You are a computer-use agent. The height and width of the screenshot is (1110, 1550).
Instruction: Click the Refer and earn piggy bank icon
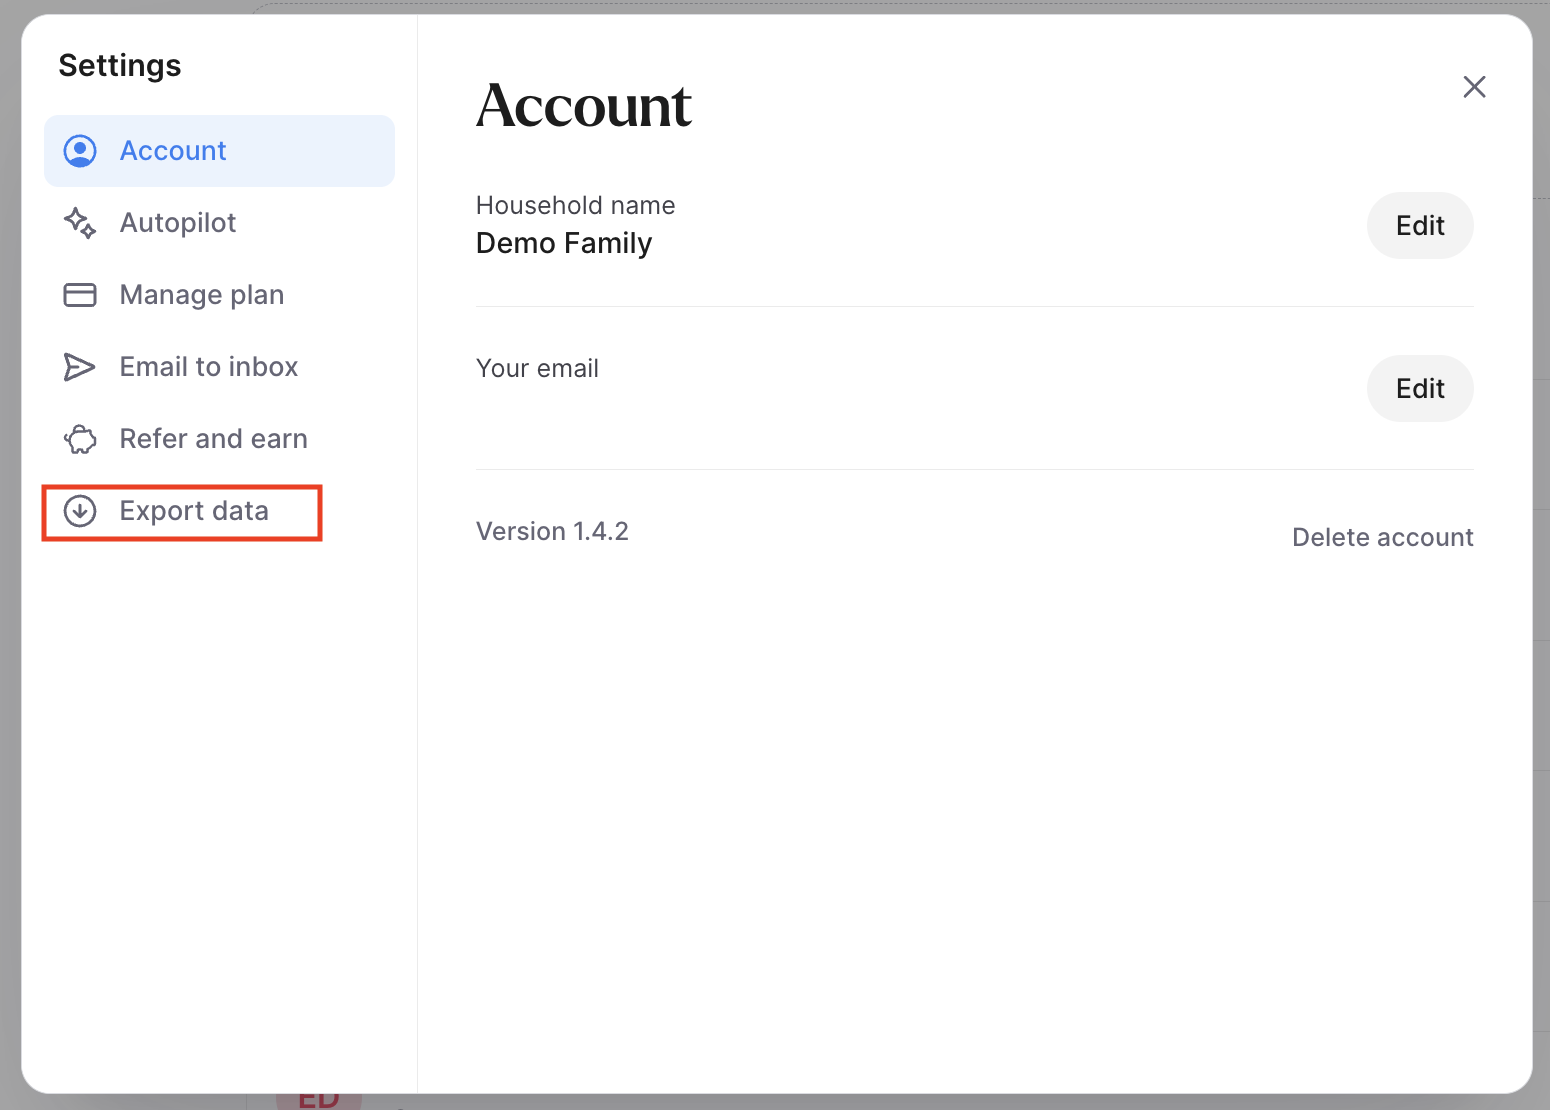point(80,439)
